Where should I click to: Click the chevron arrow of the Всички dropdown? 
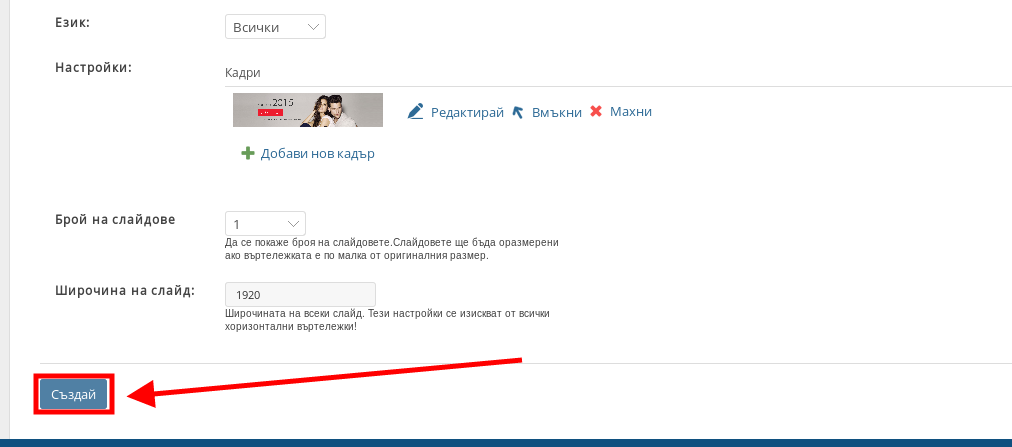point(313,27)
